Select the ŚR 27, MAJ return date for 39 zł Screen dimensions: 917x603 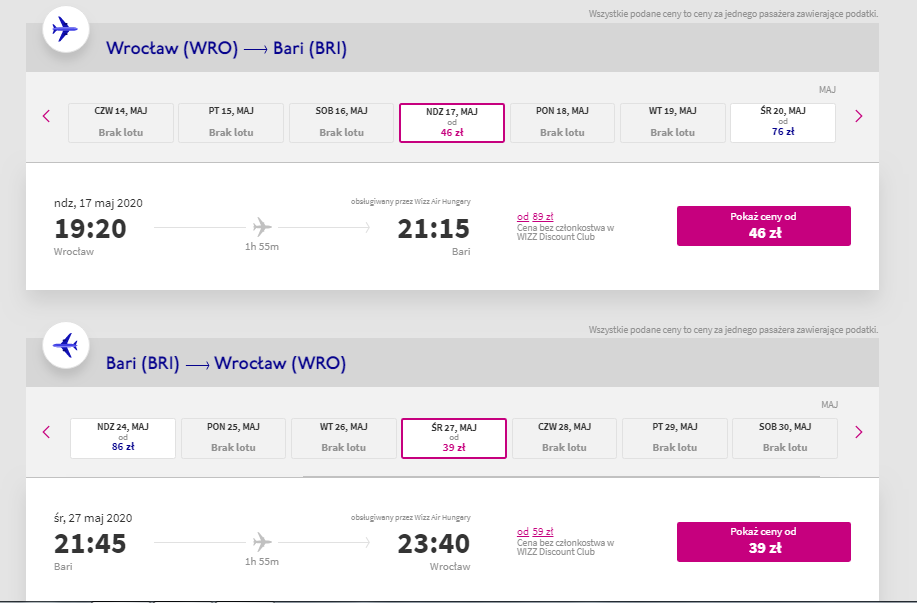[x=454, y=438]
